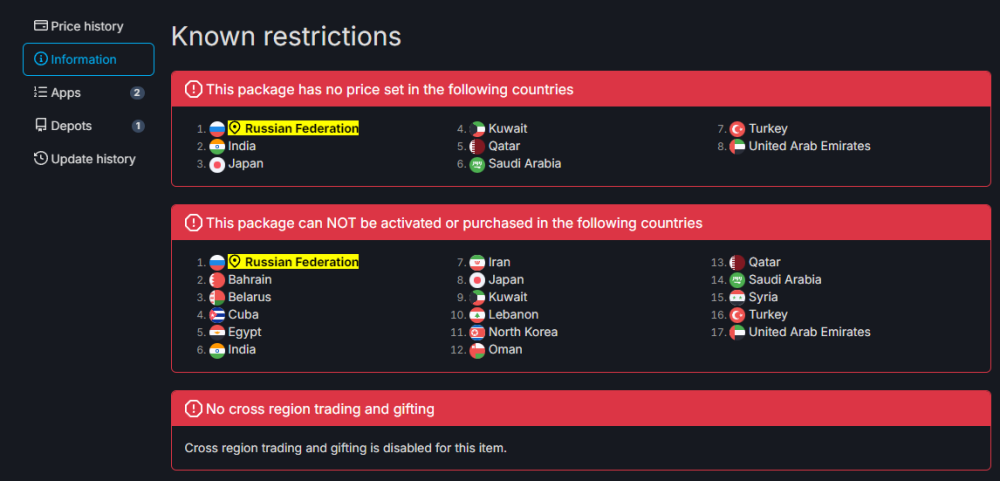Open the Apps section
This screenshot has width=1000, height=481.
pyautogui.click(x=66, y=93)
